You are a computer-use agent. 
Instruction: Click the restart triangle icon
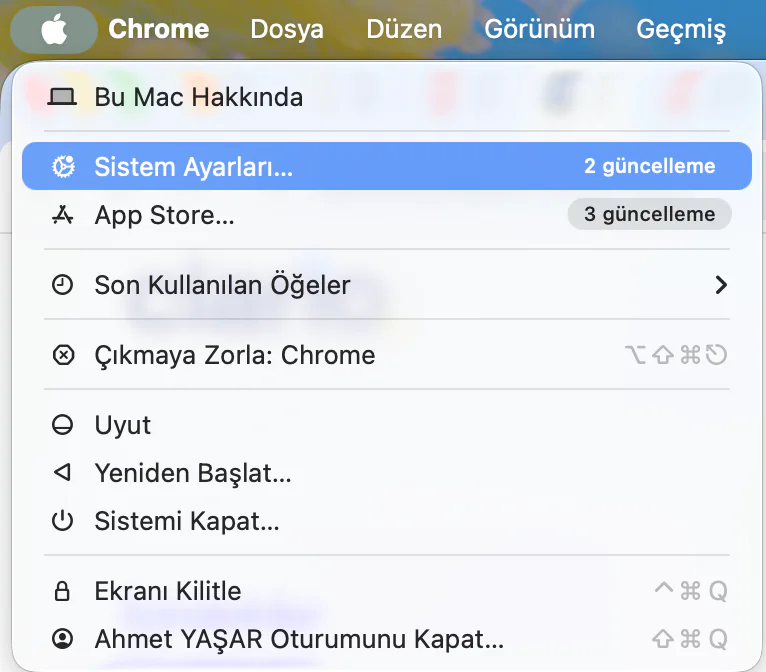point(63,472)
